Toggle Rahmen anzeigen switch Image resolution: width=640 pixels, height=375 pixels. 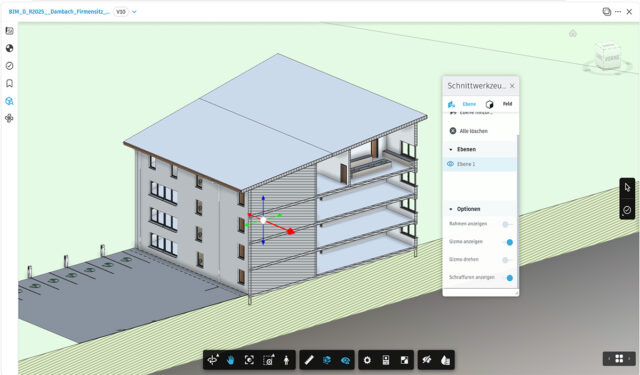click(x=507, y=224)
